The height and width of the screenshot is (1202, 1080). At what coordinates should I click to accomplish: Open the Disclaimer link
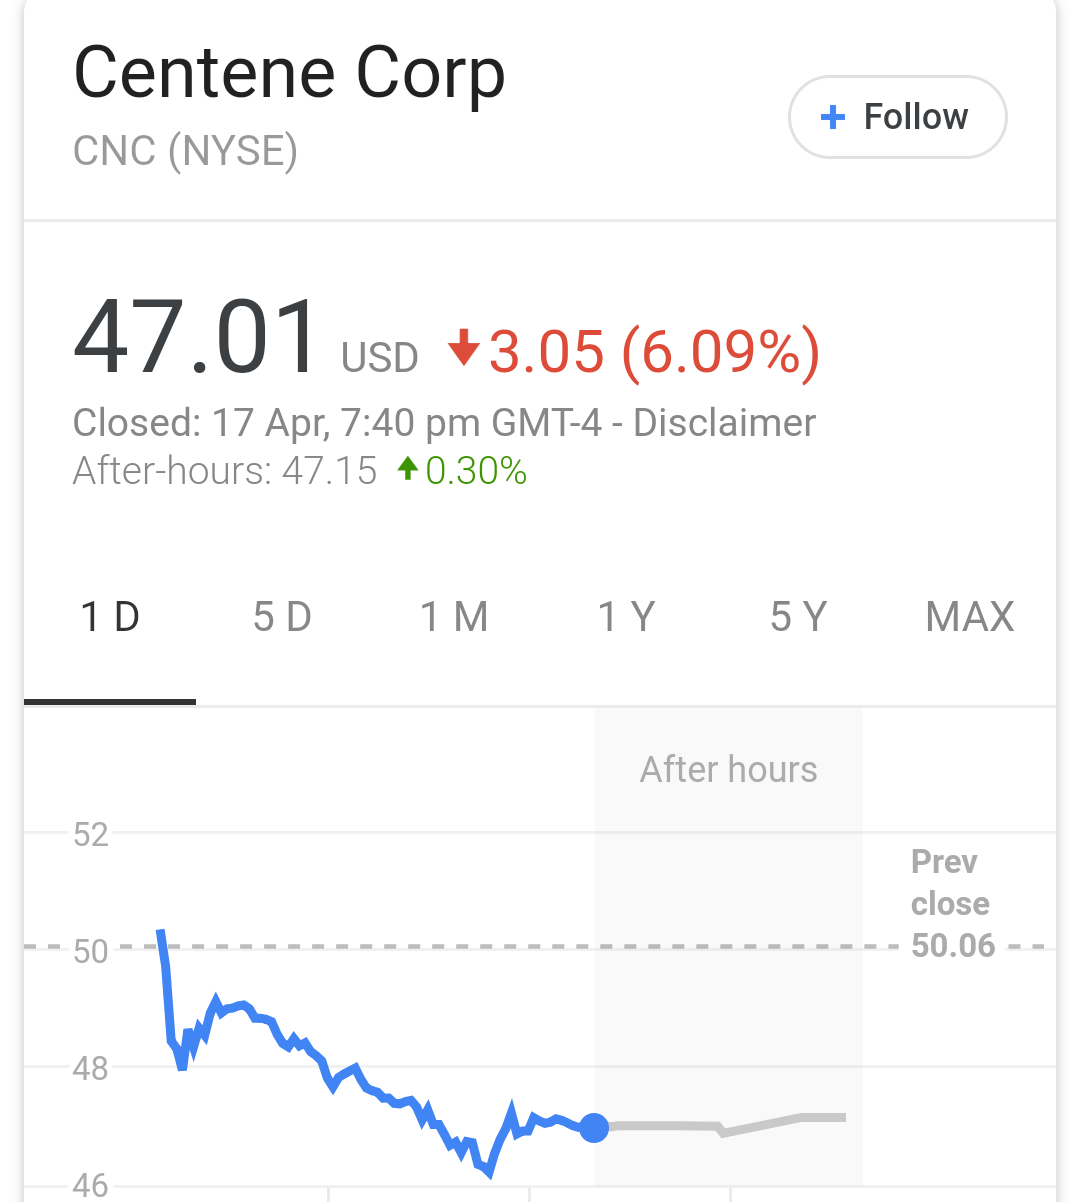point(724,423)
